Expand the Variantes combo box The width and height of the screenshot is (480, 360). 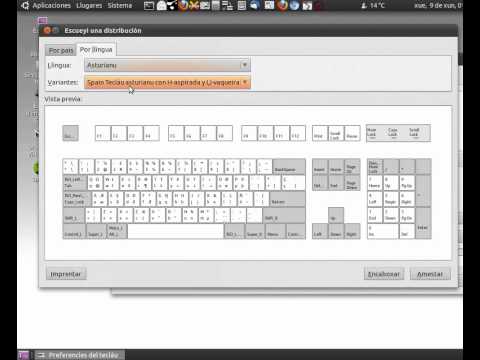167,82
